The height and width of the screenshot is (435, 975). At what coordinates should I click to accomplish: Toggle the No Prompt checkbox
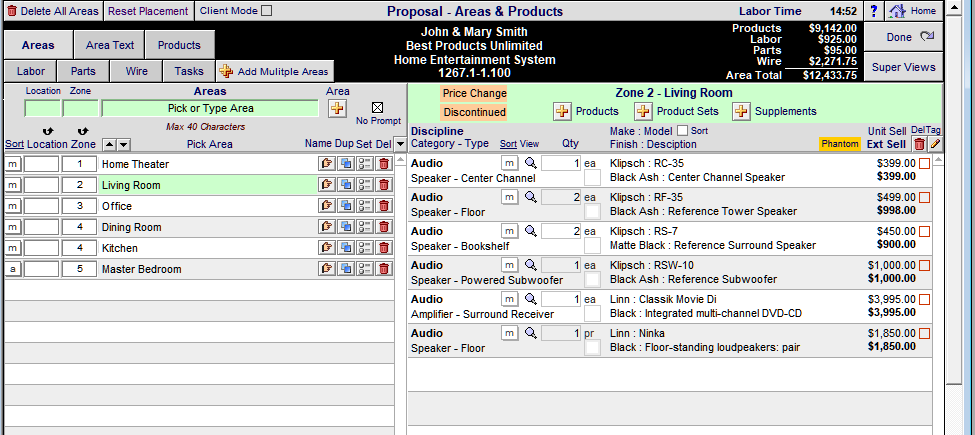tap(377, 108)
